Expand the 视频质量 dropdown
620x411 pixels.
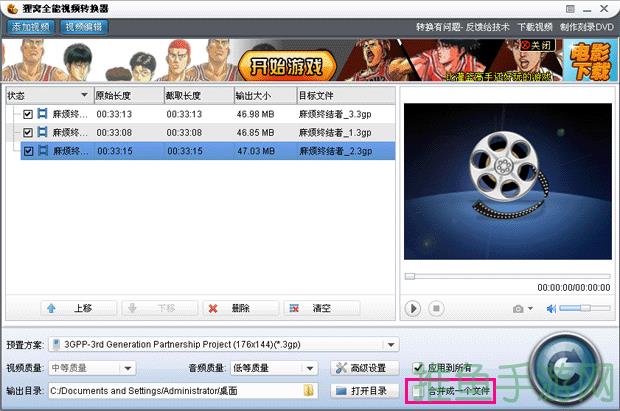(171, 368)
